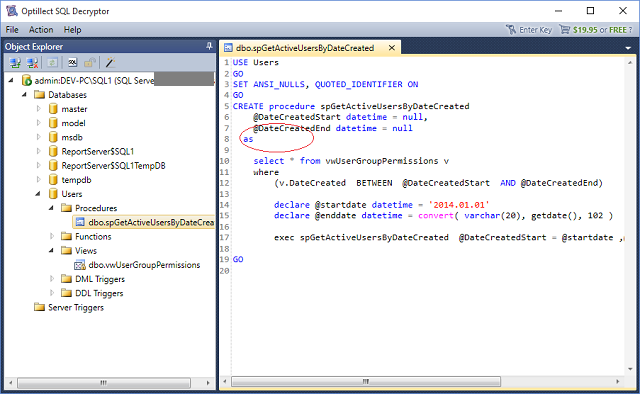
Task: Click the shopping cart purchase icon
Action: click(564, 29)
